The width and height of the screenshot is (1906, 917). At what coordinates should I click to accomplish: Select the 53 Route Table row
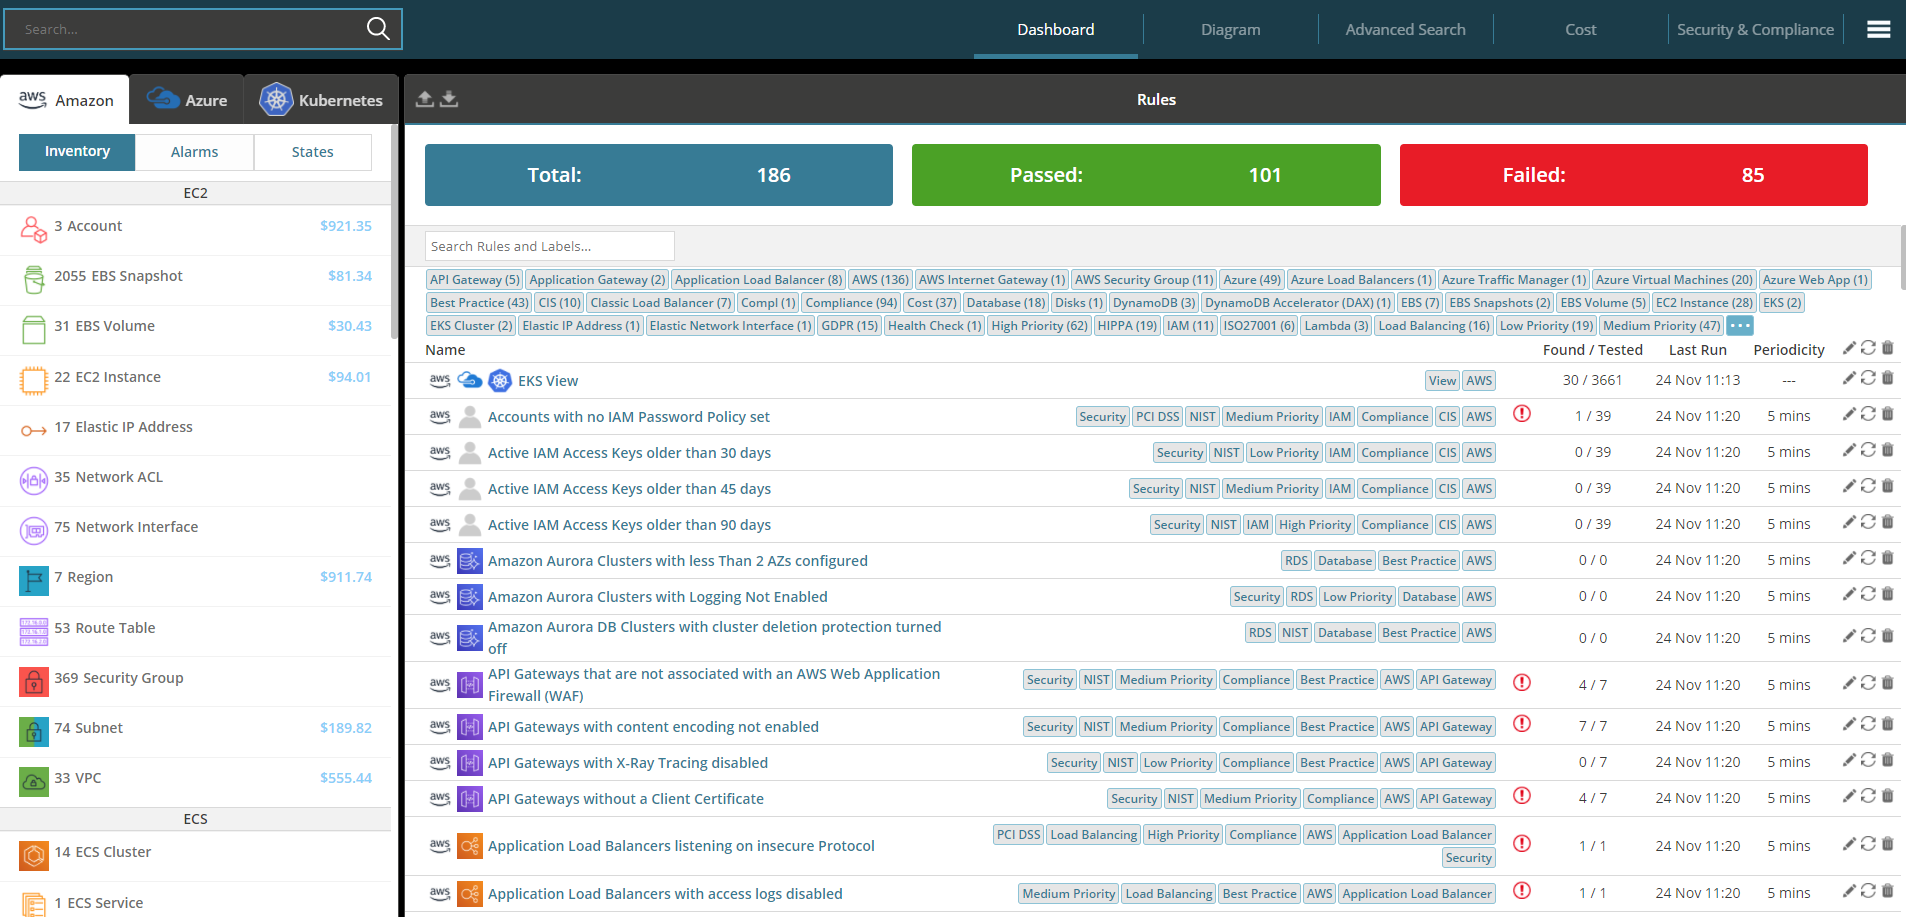coord(196,632)
